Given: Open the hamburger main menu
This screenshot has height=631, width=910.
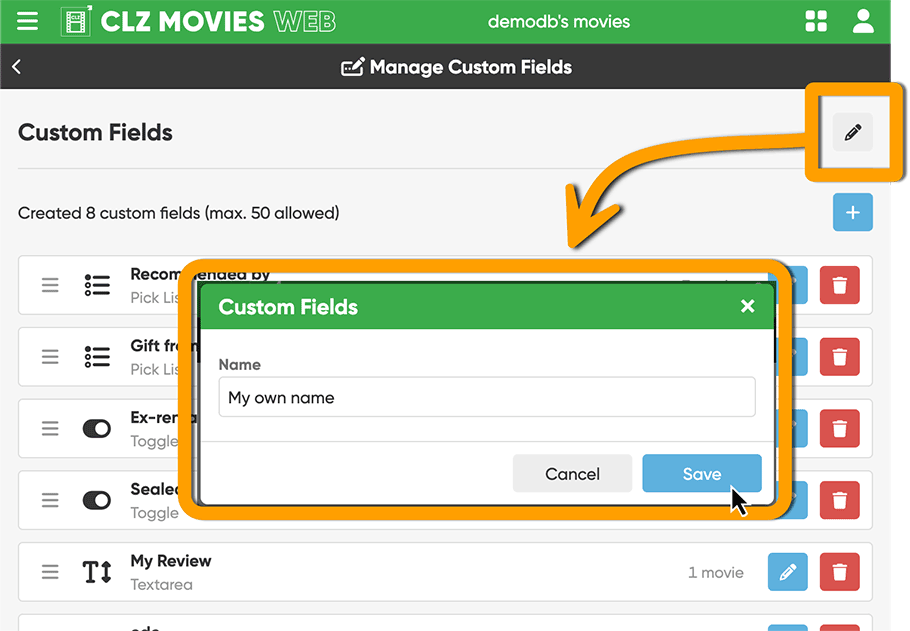Looking at the screenshot, I should (27, 21).
